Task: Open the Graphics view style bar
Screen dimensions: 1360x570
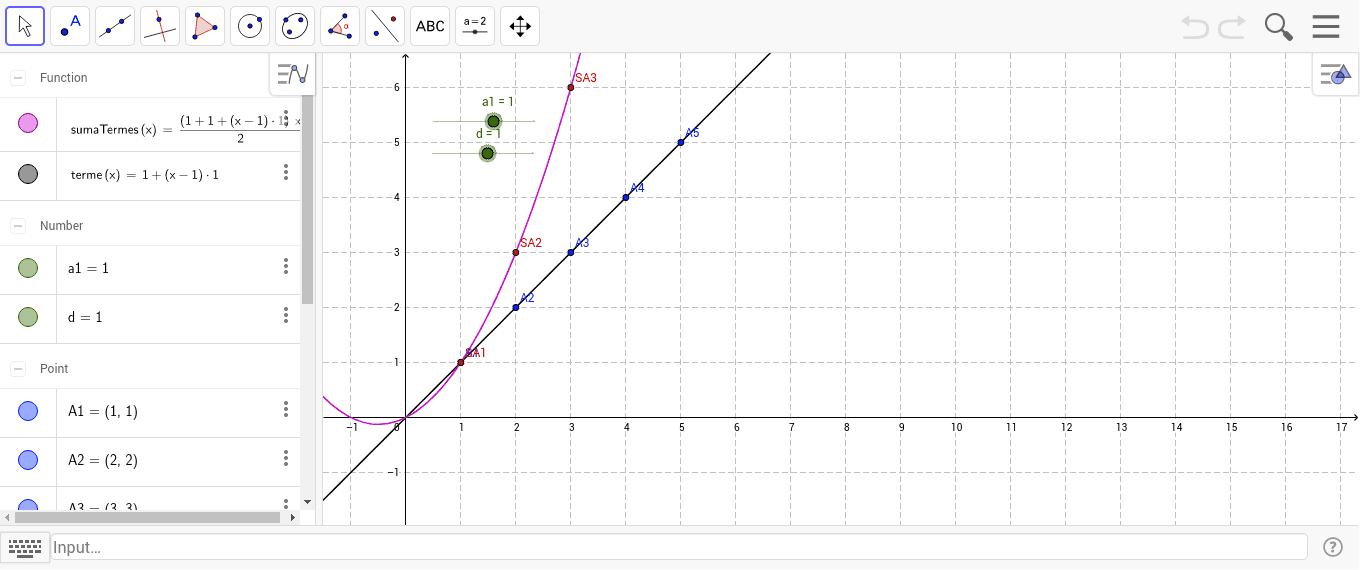Action: click(x=1335, y=74)
